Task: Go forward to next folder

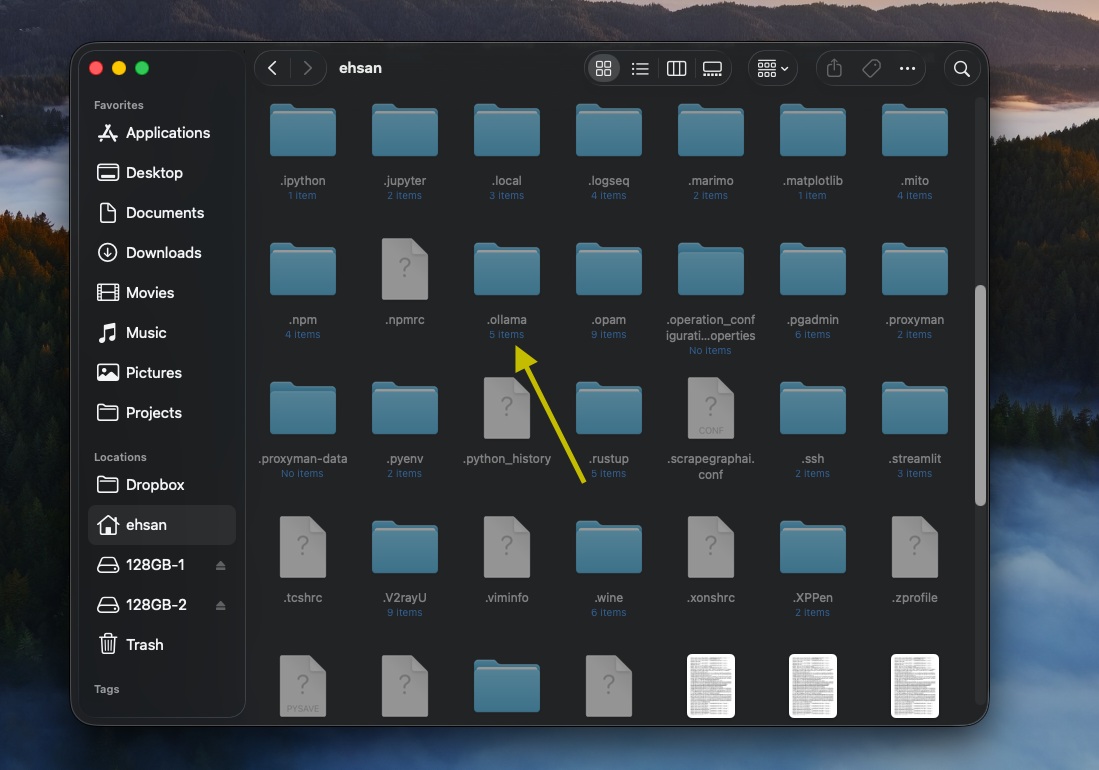Action: 308,69
